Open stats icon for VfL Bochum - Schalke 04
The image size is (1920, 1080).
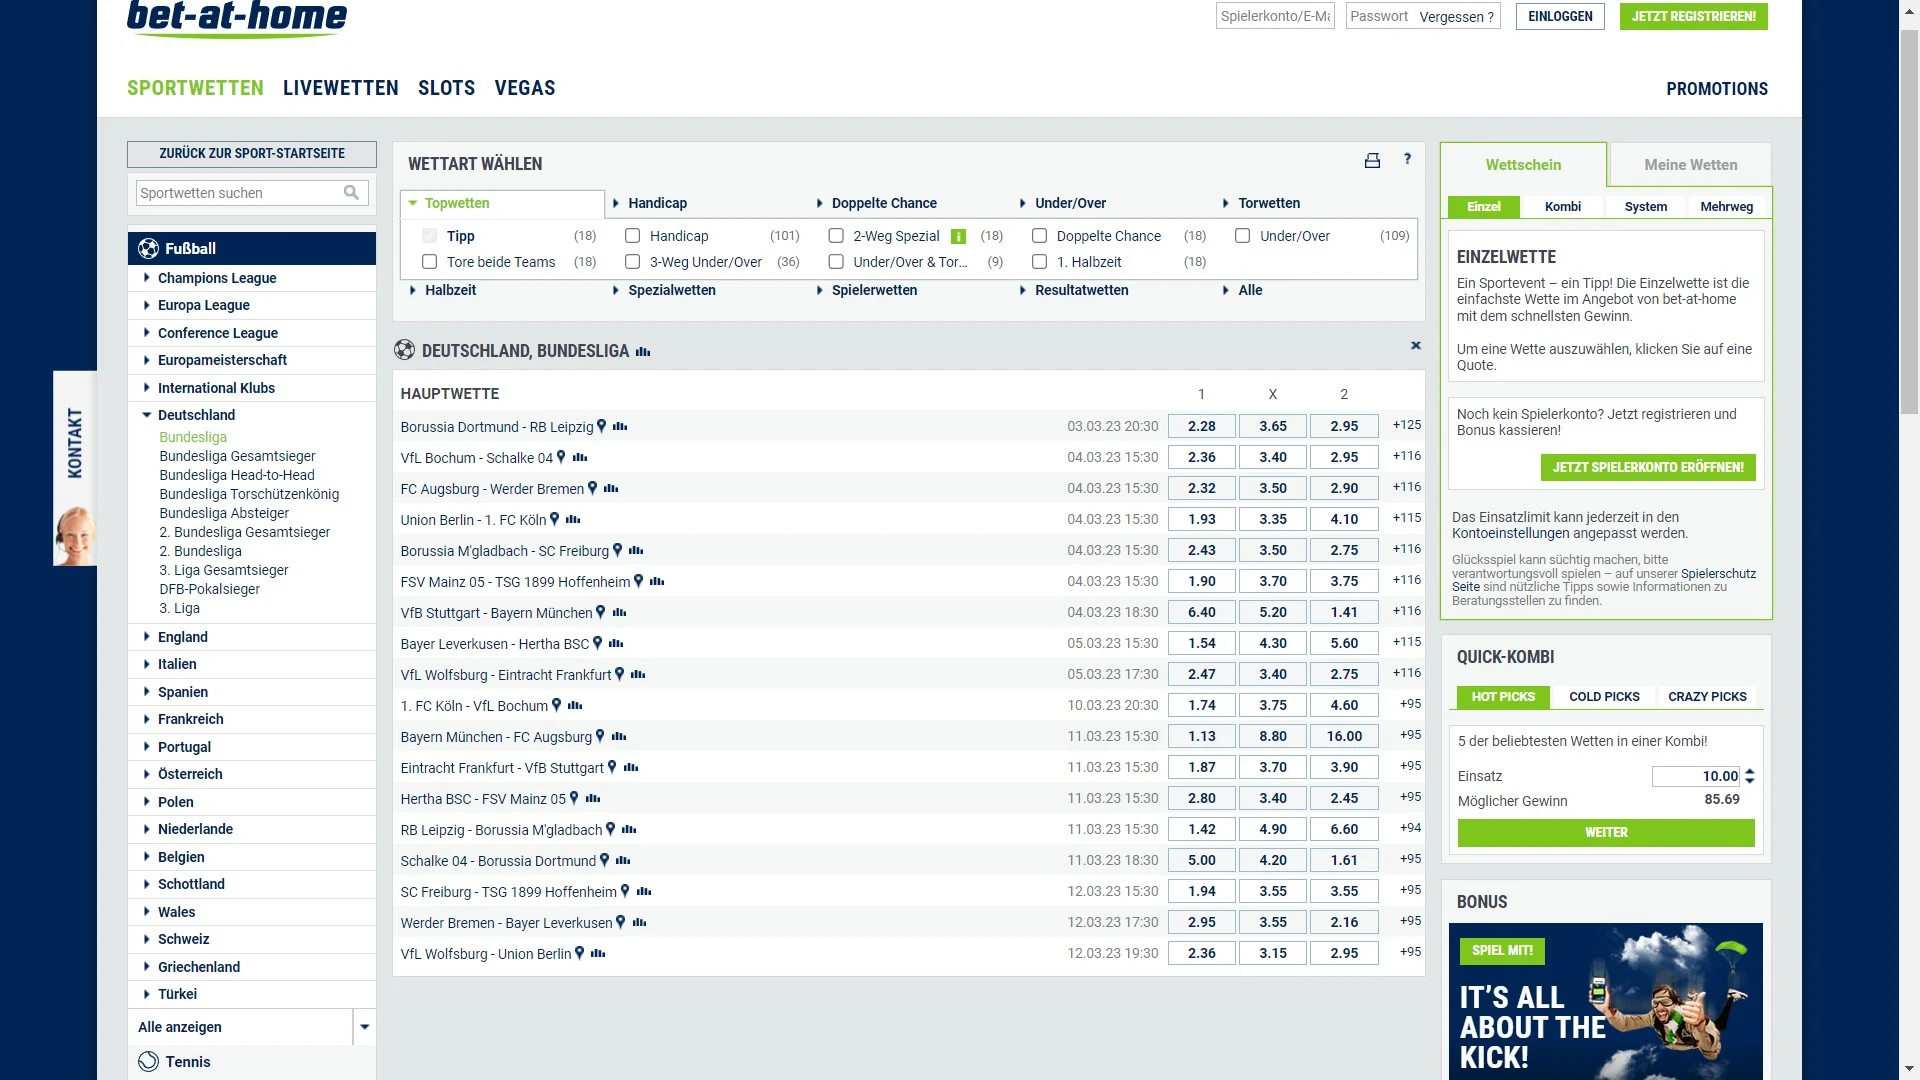point(580,457)
